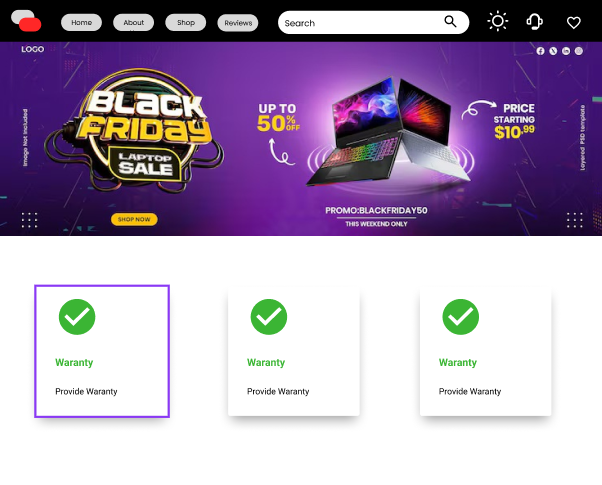
Task: Open customer support headset icon
Action: (x=535, y=21)
